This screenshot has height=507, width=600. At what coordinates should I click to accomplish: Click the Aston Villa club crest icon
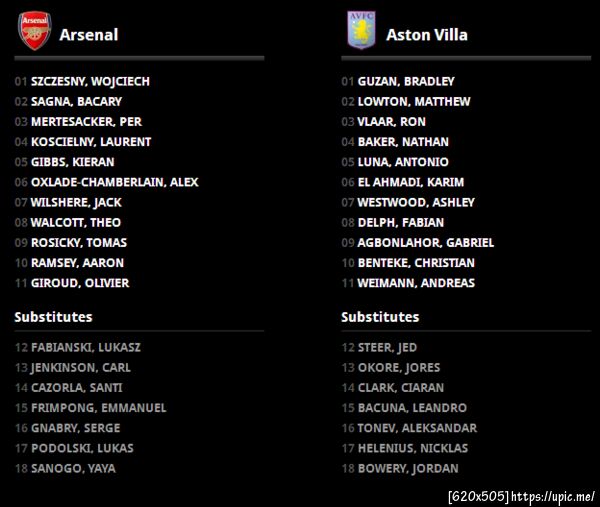point(360,31)
